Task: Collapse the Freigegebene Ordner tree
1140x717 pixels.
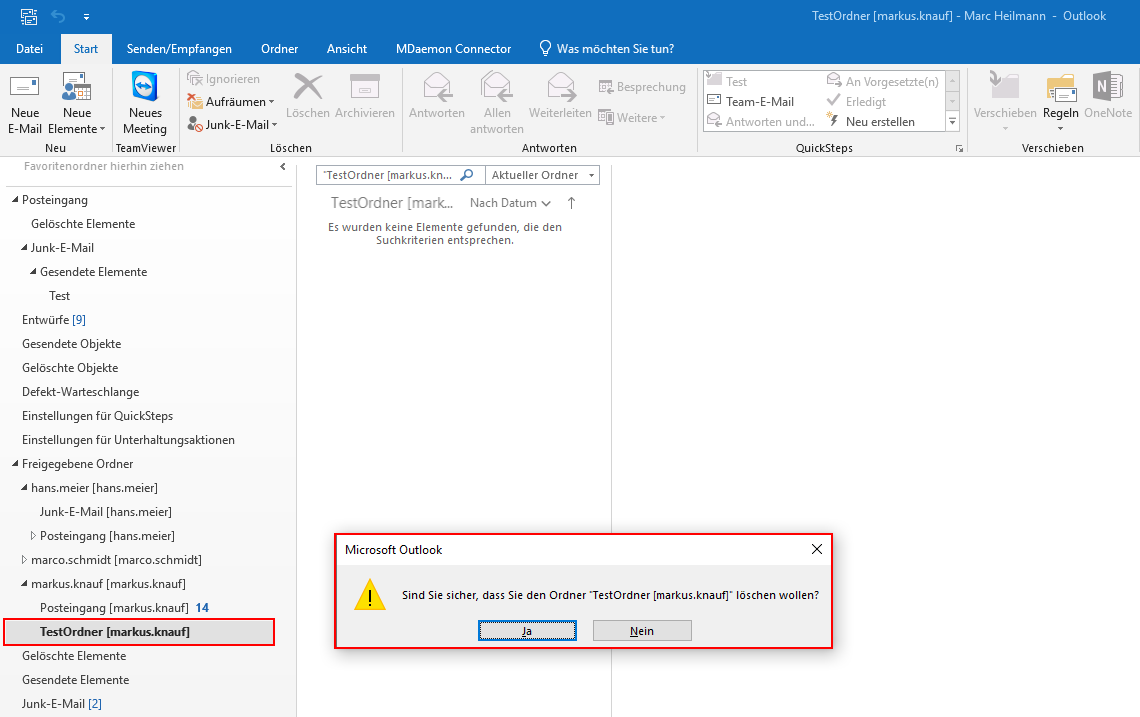Action: (15, 464)
